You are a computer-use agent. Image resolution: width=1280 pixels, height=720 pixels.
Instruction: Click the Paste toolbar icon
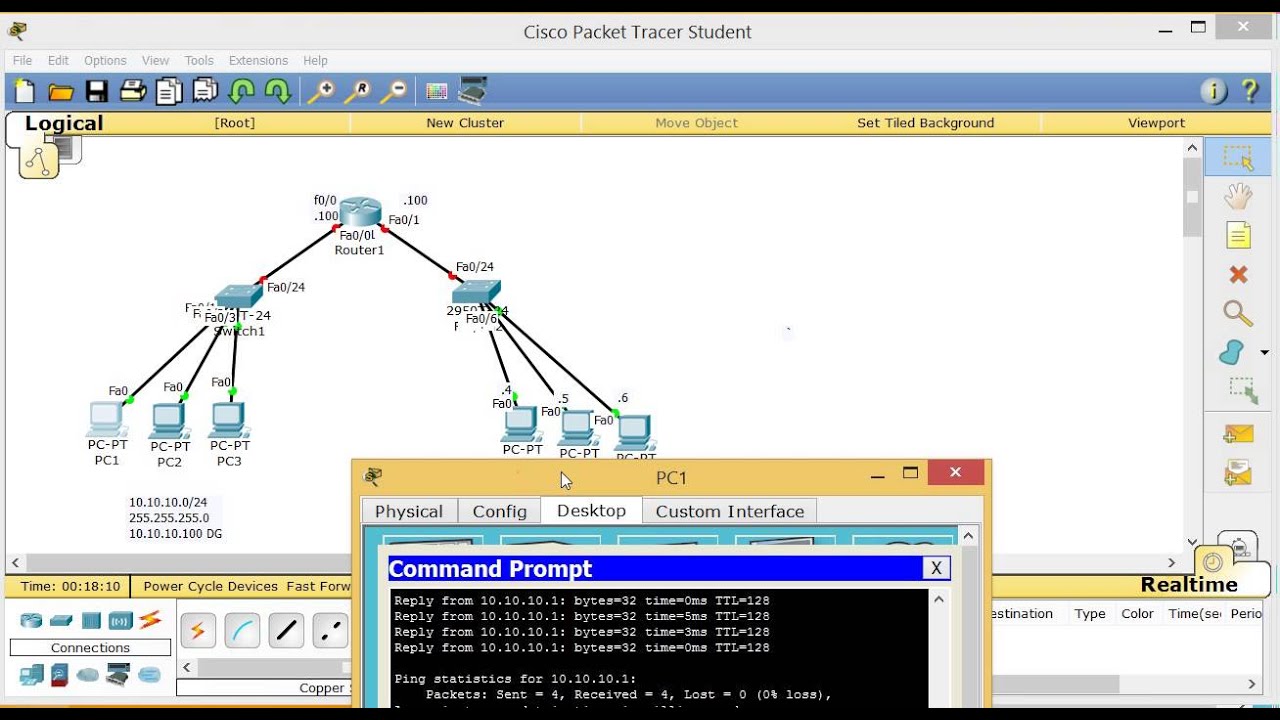click(205, 92)
